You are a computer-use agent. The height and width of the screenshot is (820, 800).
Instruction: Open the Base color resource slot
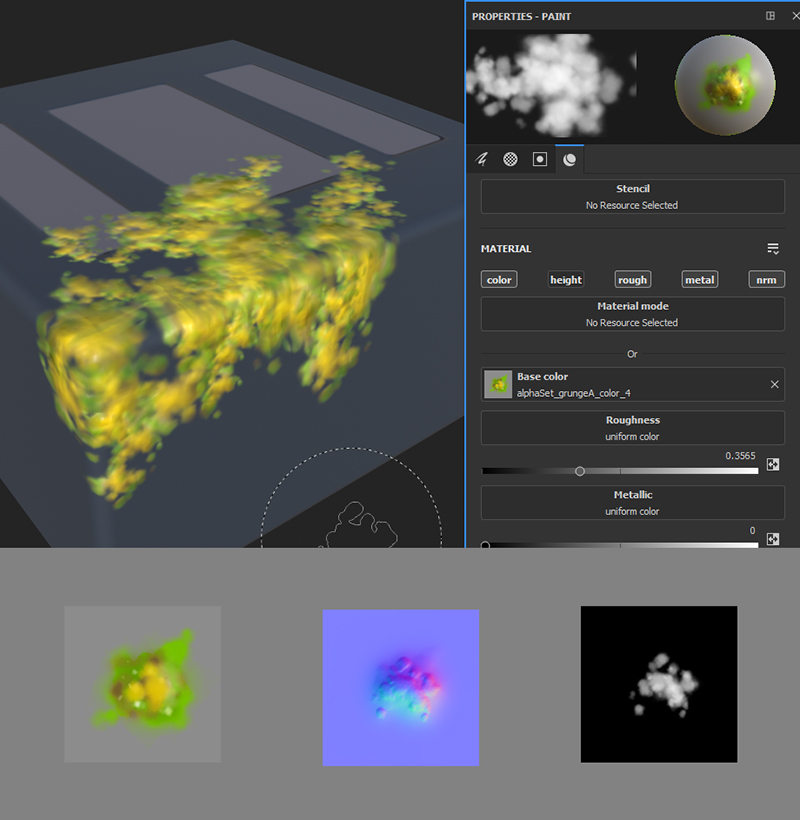tap(633, 384)
